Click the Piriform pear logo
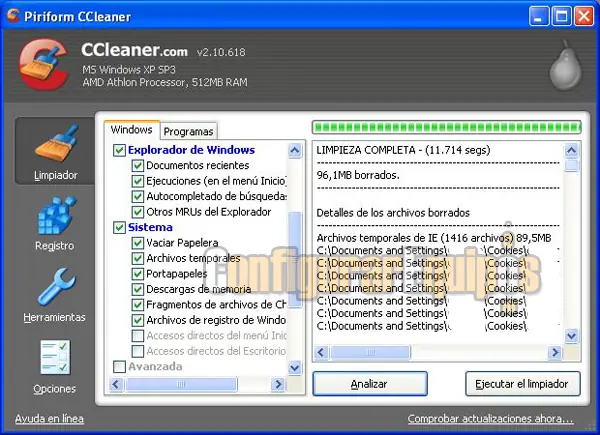The height and width of the screenshot is (435, 600). pyautogui.click(x=566, y=66)
